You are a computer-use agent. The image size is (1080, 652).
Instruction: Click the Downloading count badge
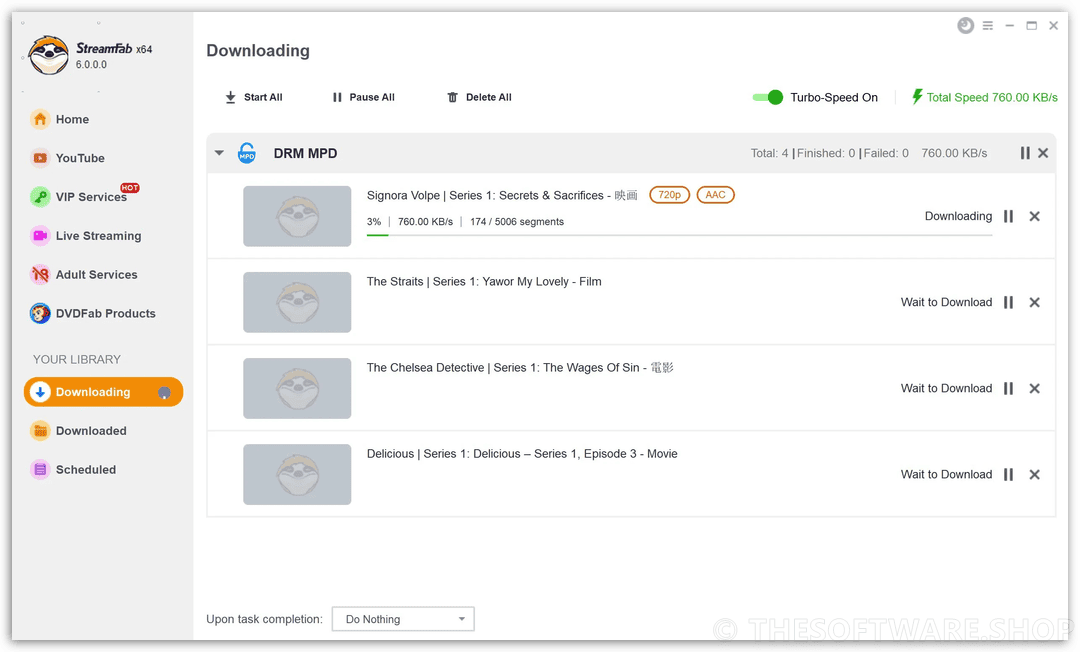point(164,392)
